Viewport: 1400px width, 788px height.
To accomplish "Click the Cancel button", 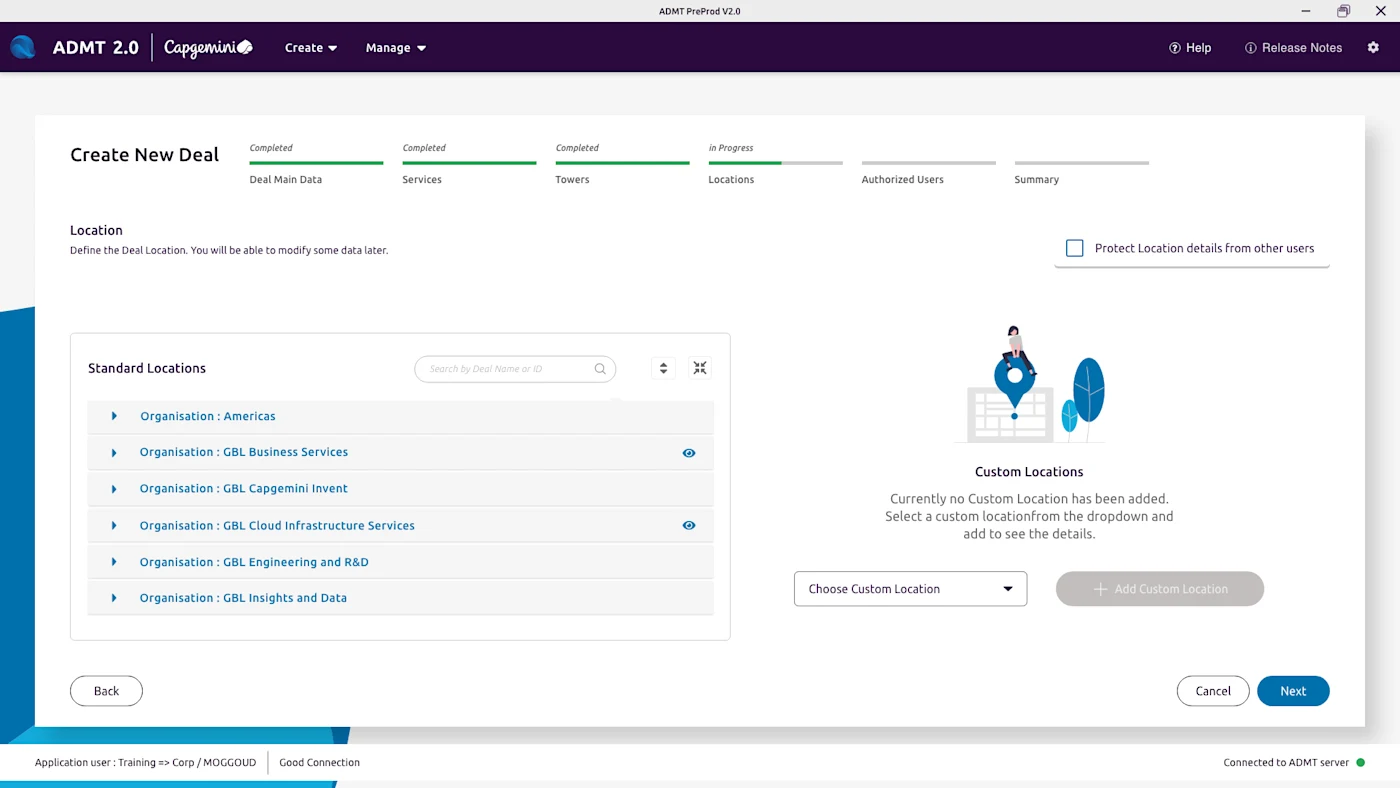I will coord(1213,691).
